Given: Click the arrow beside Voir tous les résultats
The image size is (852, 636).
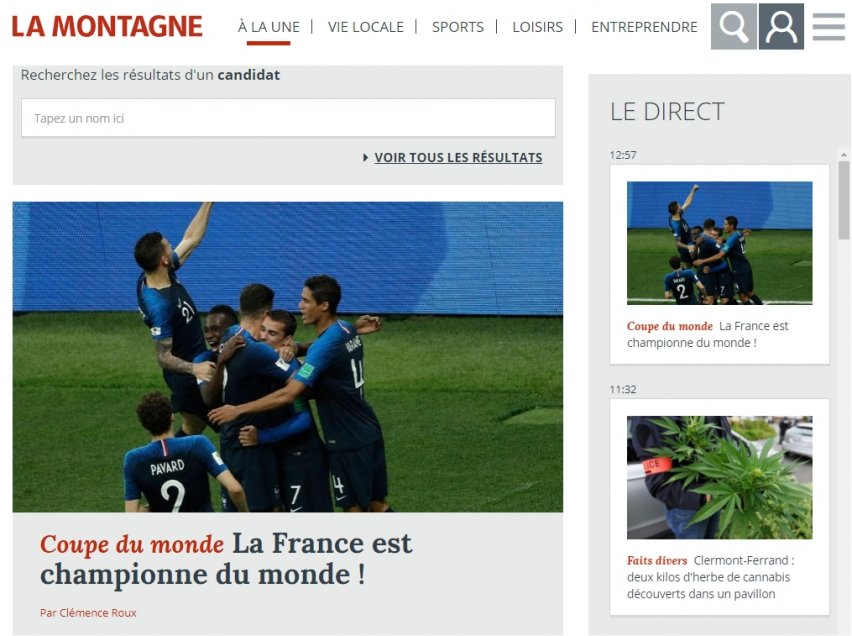Looking at the screenshot, I should click(x=365, y=158).
